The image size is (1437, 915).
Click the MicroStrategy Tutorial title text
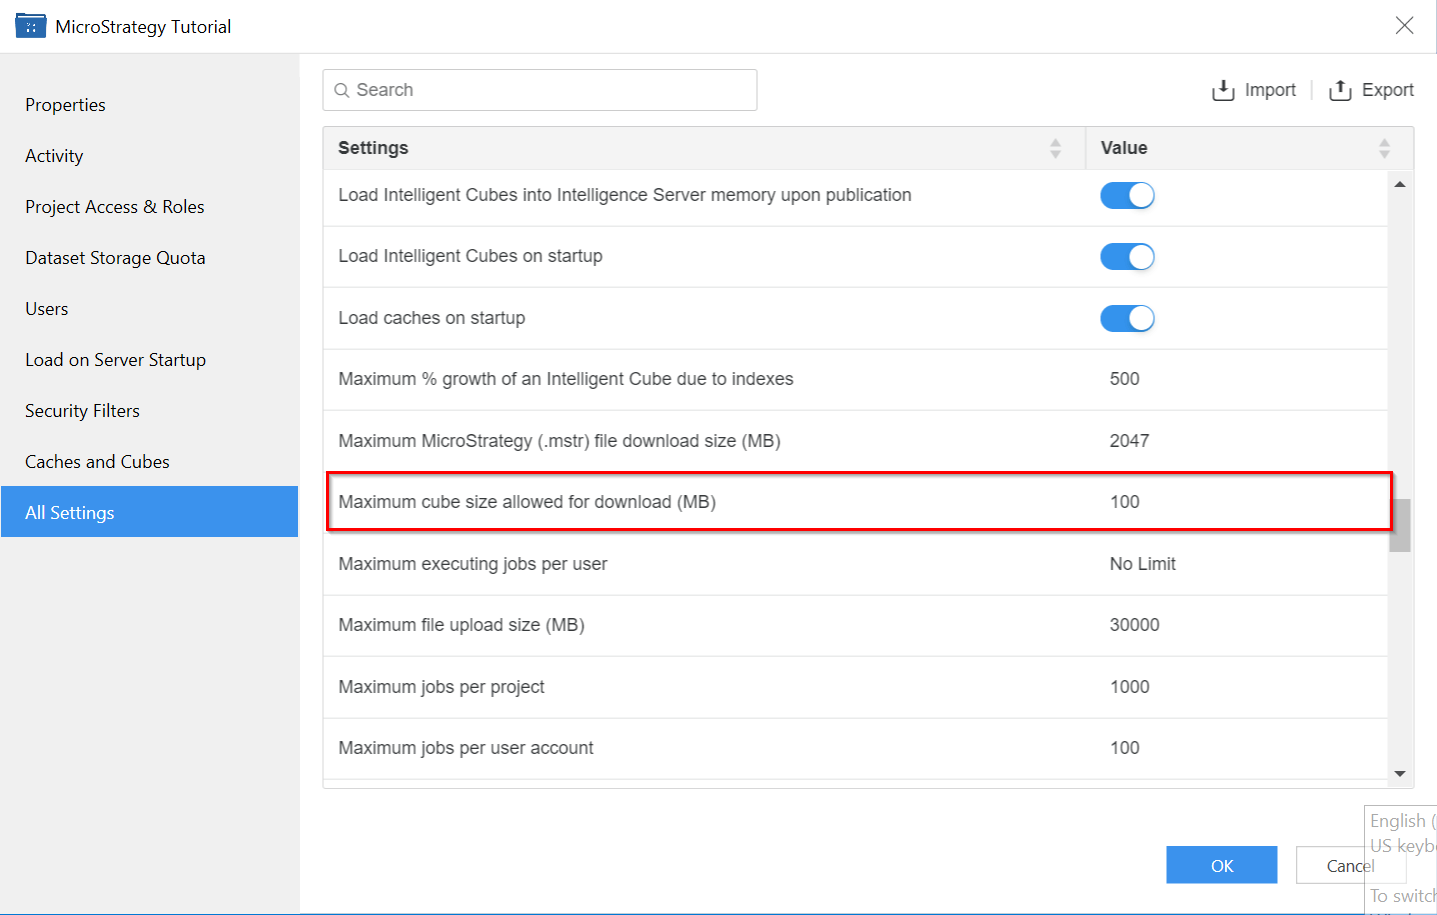tap(143, 27)
